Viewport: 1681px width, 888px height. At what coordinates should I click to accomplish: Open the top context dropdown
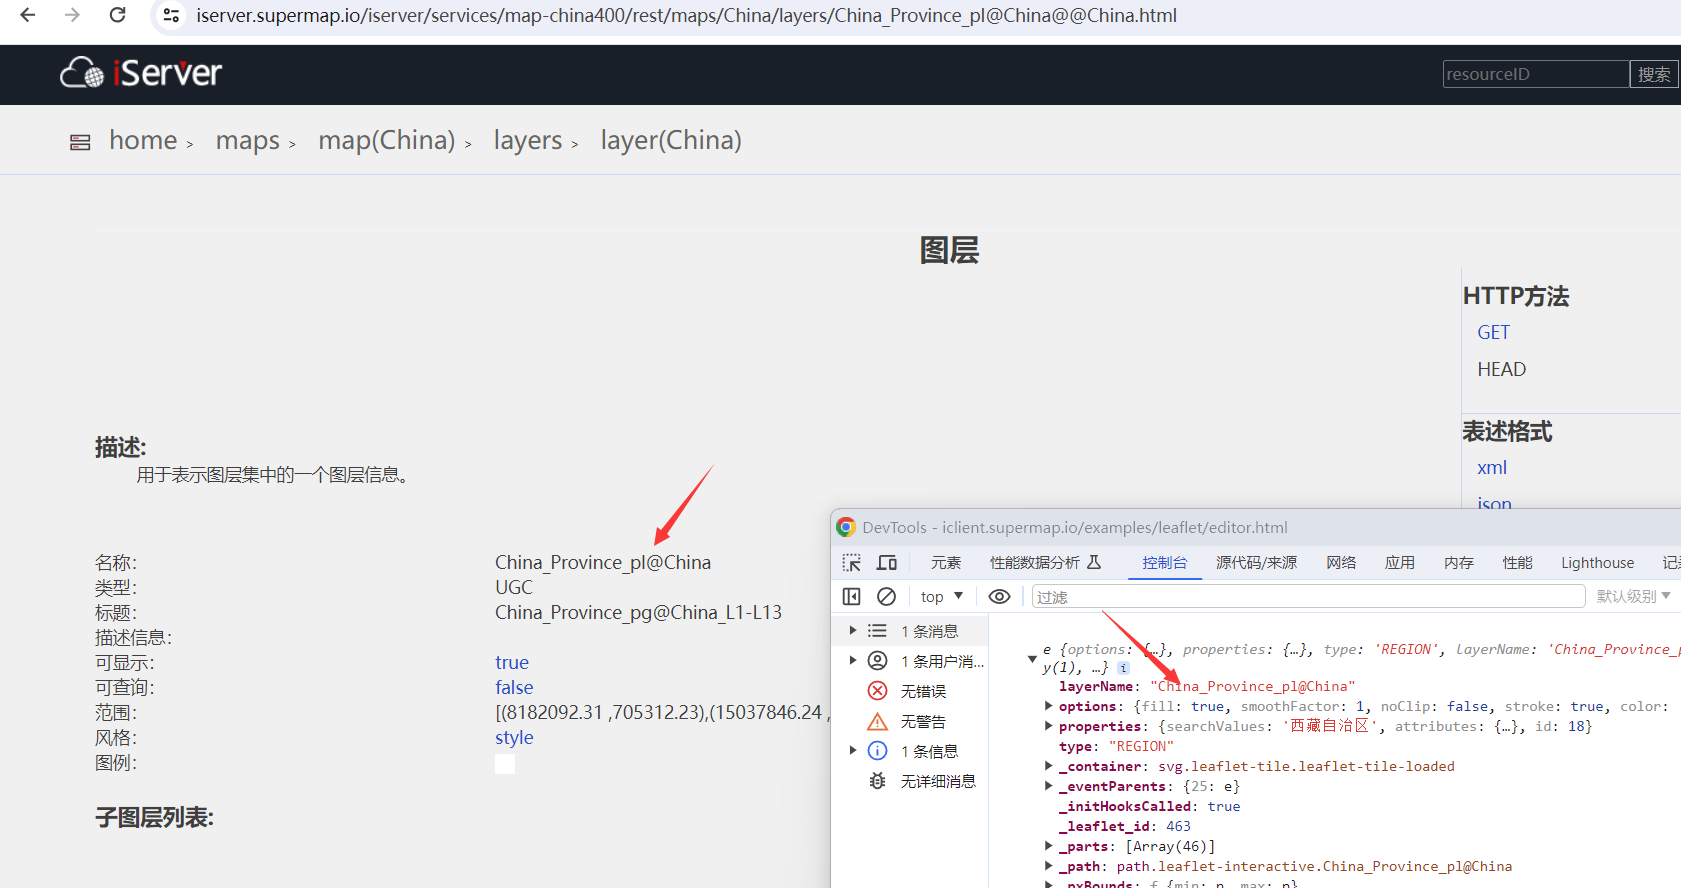click(941, 596)
